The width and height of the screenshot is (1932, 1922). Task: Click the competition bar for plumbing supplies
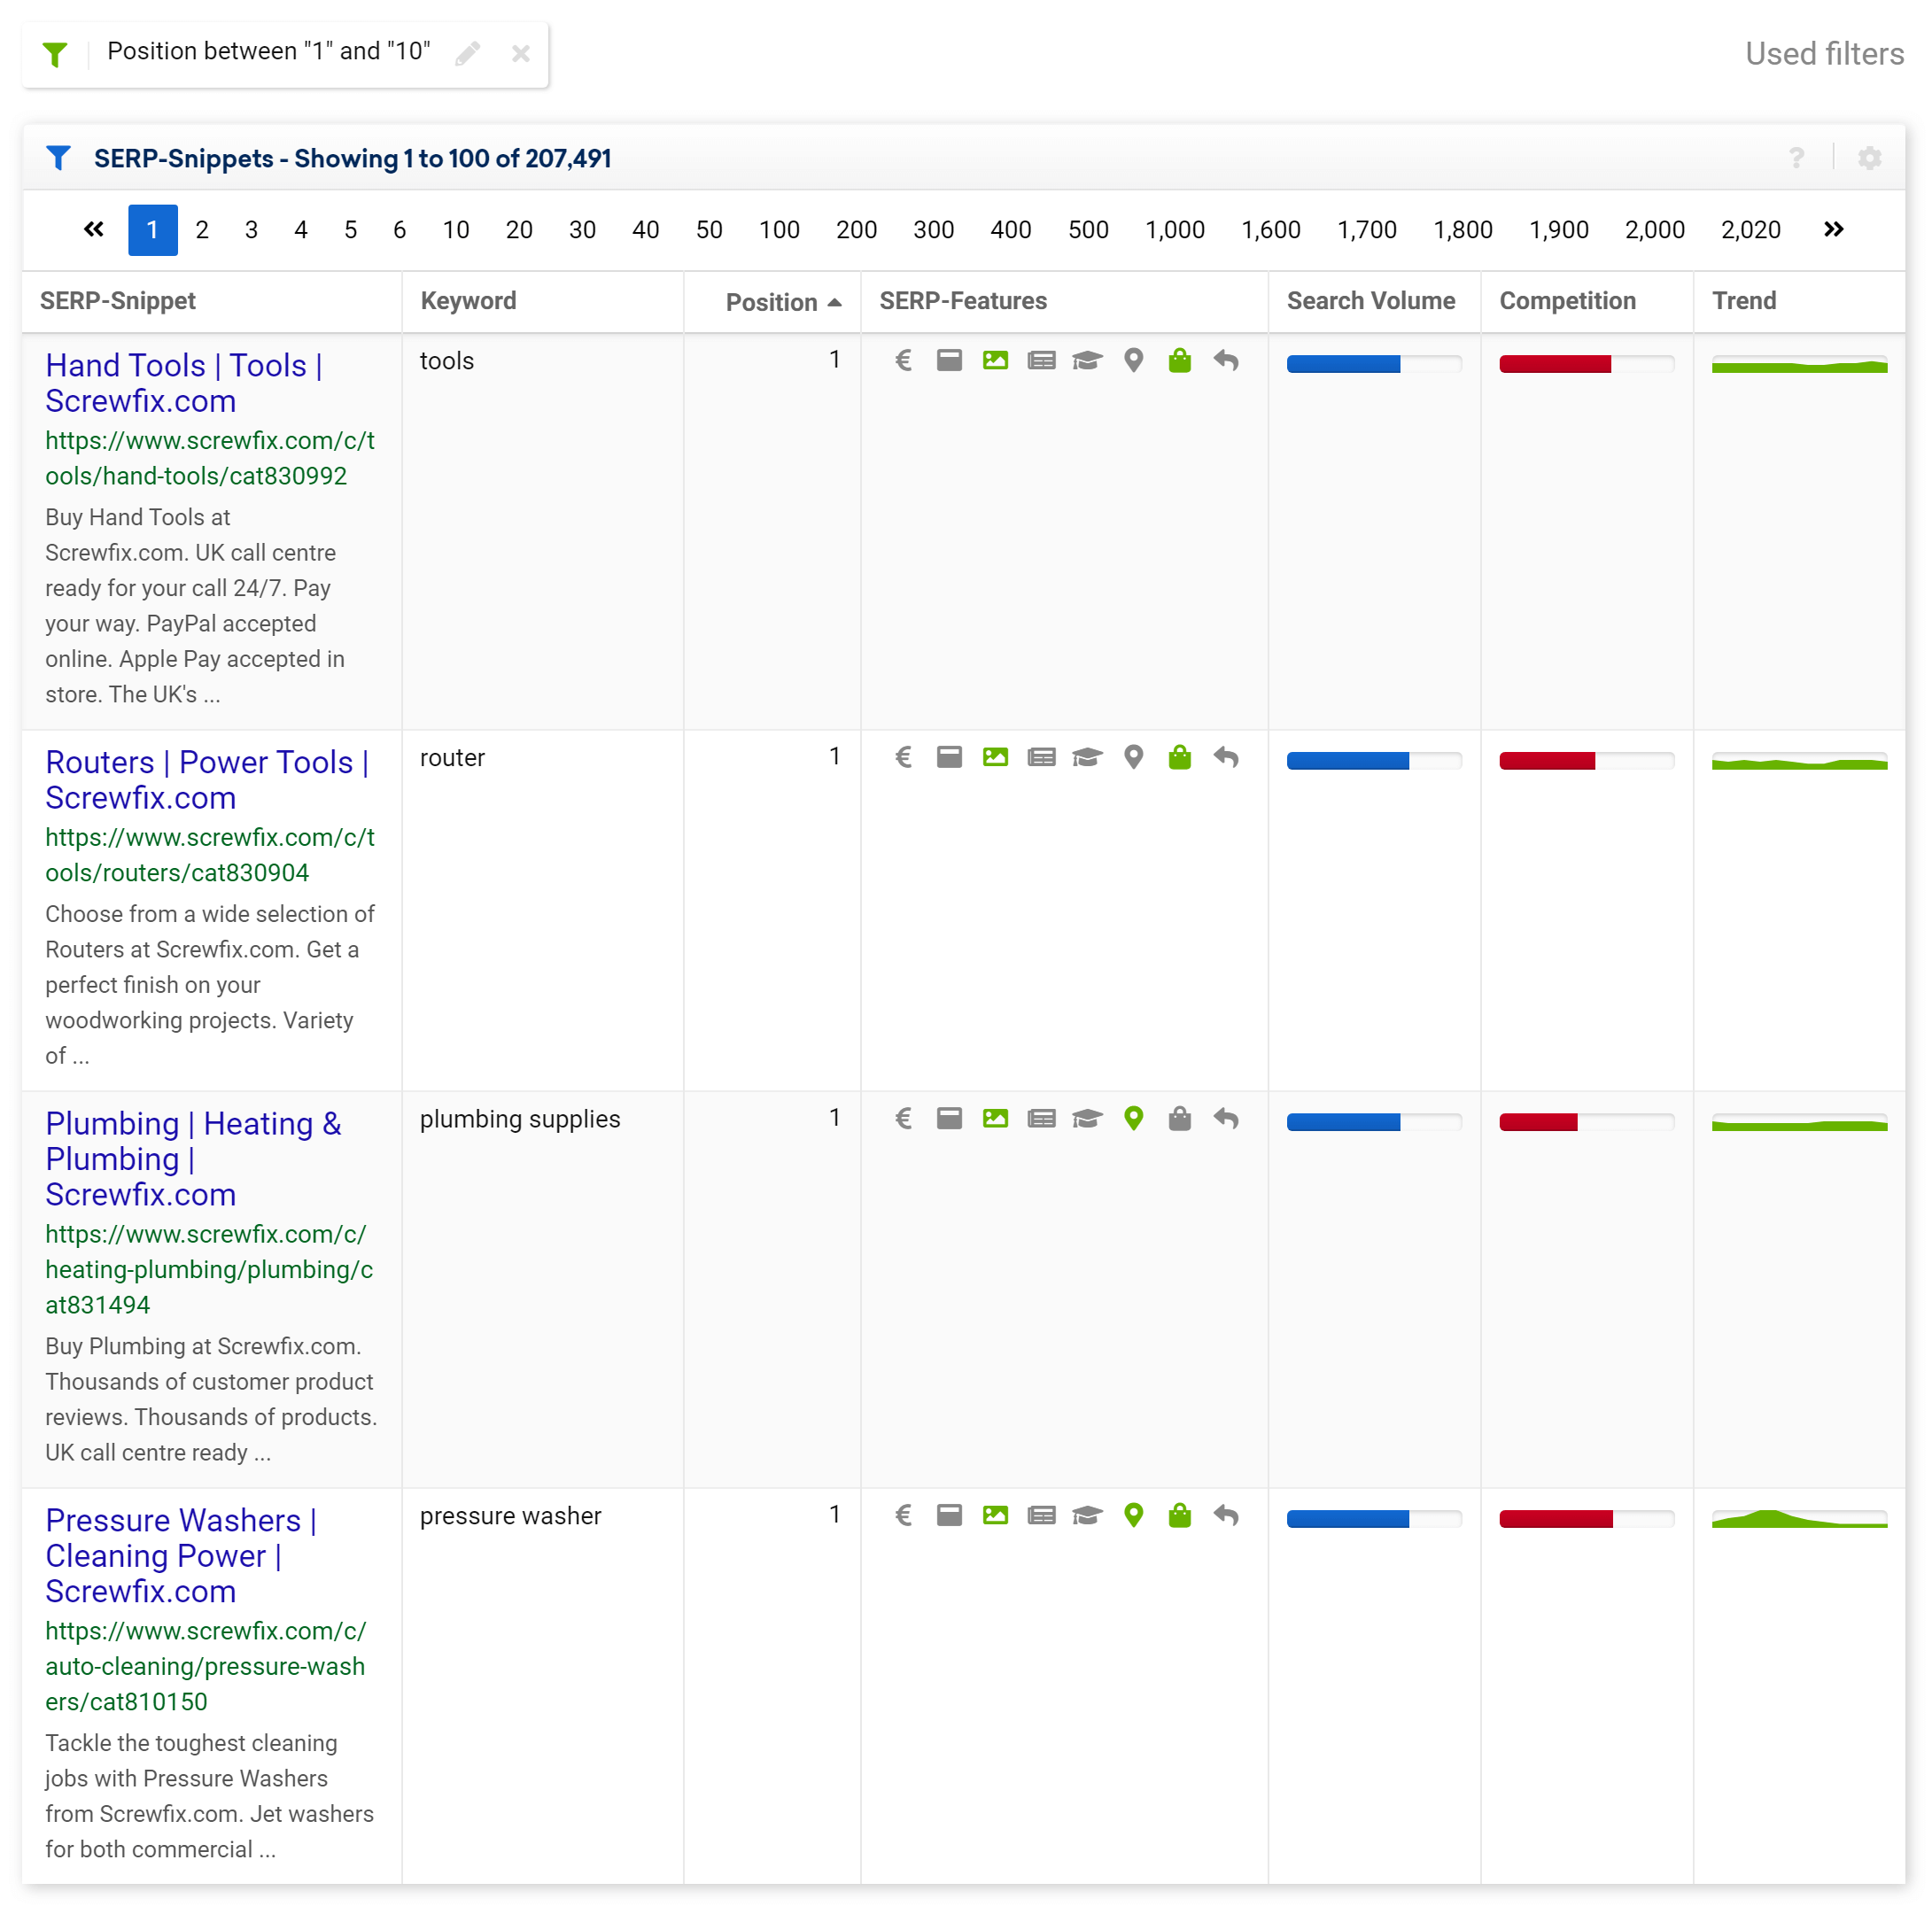[1586, 1122]
